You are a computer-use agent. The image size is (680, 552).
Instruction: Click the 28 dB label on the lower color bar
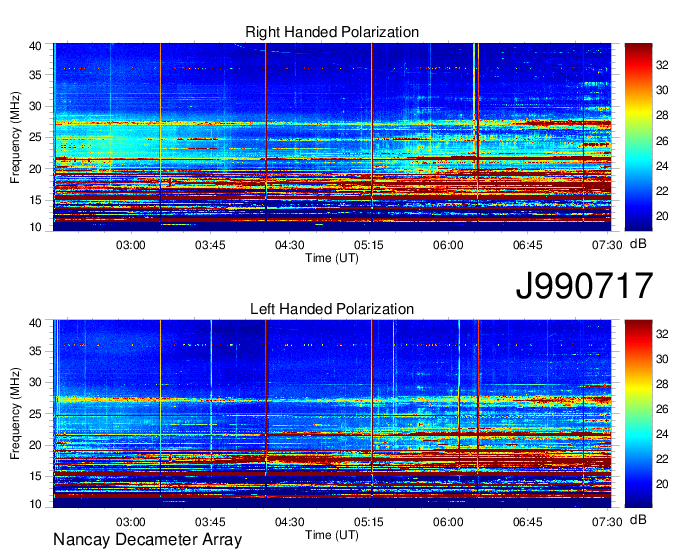[x=662, y=384]
